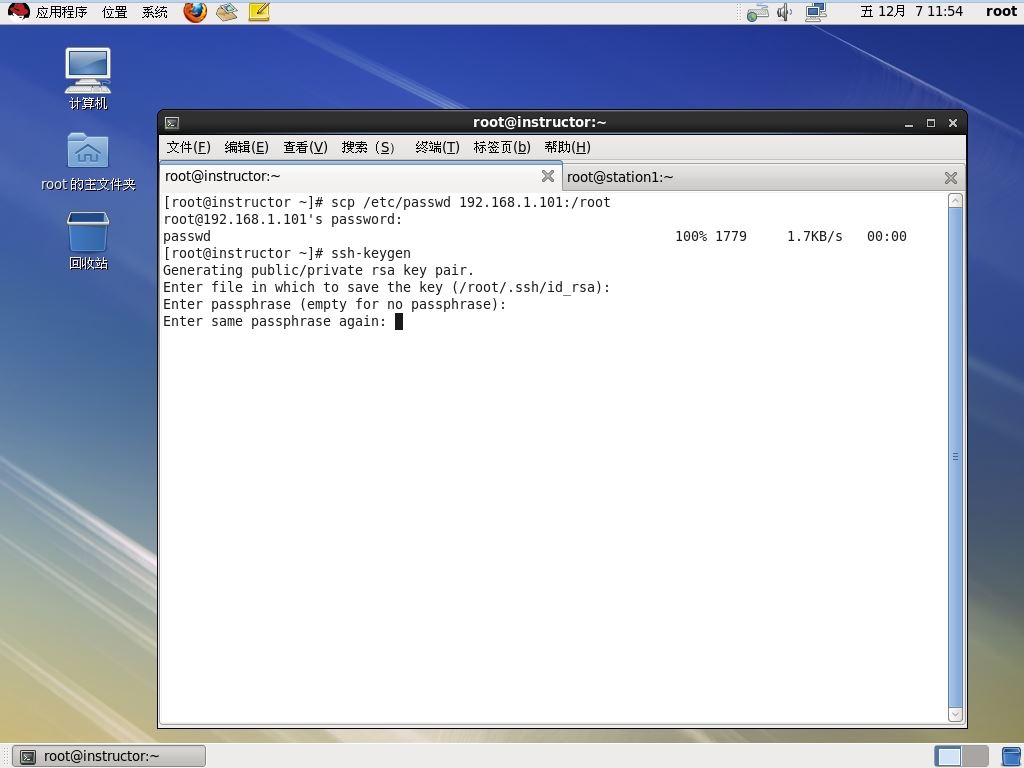Click the mail client launcher icon

click(227, 12)
